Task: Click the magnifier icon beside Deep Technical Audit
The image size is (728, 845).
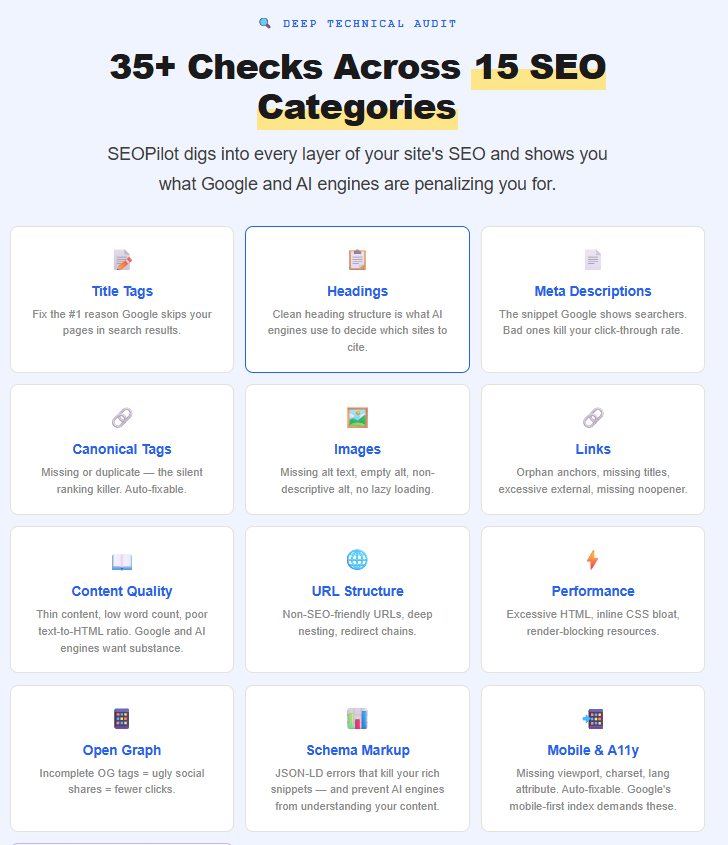Action: pos(265,23)
